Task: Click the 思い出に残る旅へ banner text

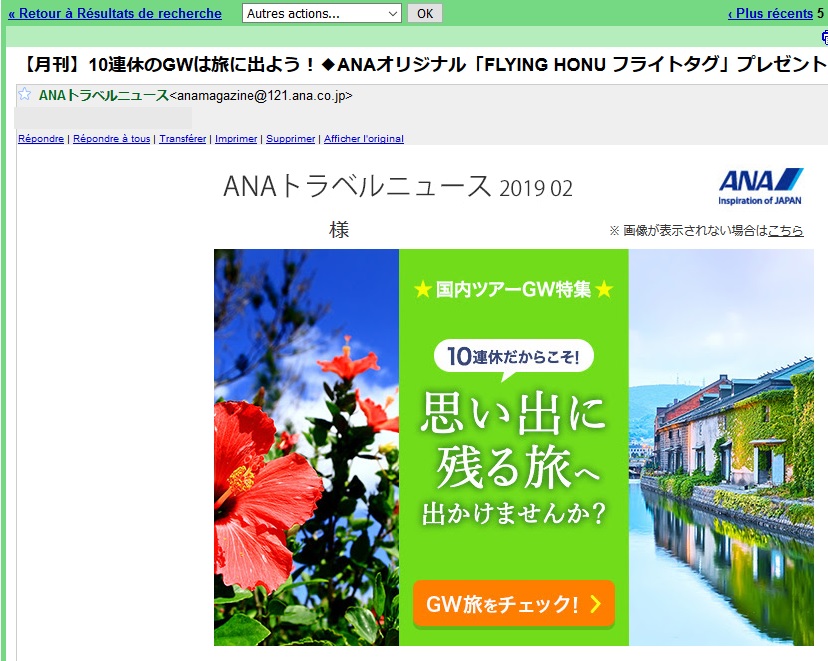Action: [513, 441]
